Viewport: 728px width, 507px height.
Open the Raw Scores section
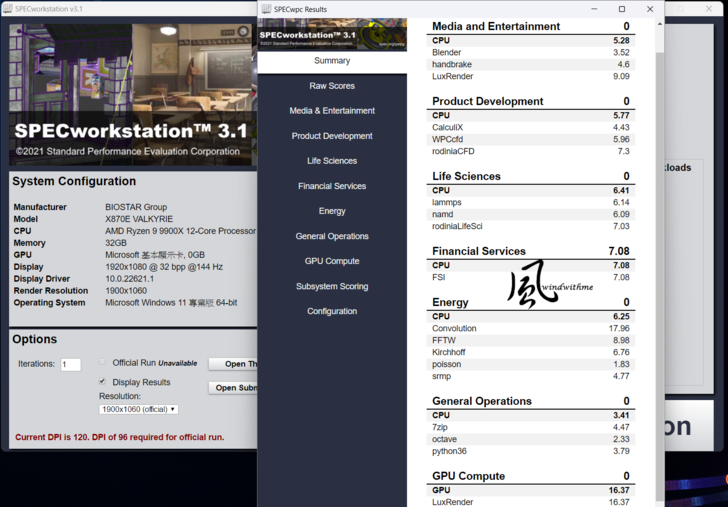click(332, 86)
